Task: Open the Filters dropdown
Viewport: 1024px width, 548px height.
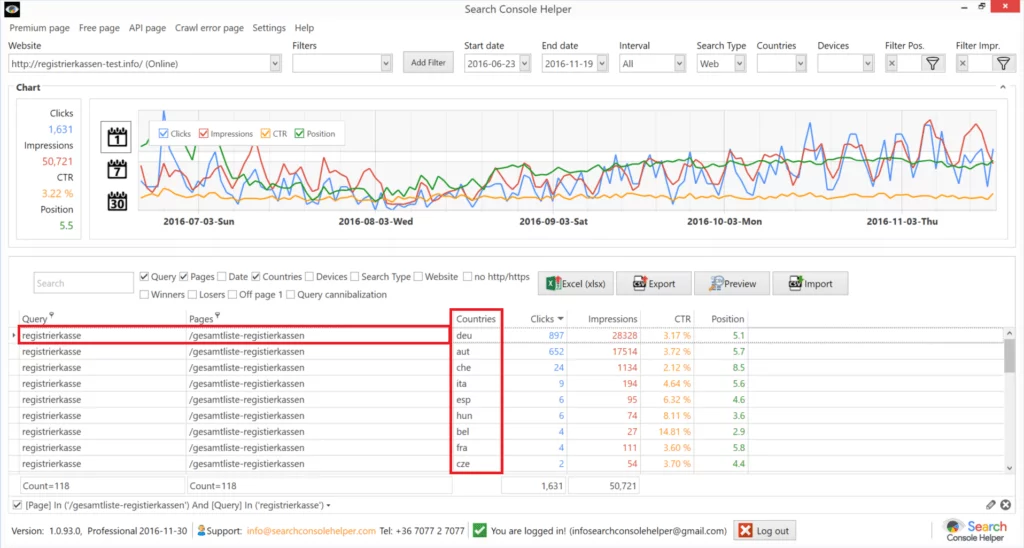Action: coord(386,63)
